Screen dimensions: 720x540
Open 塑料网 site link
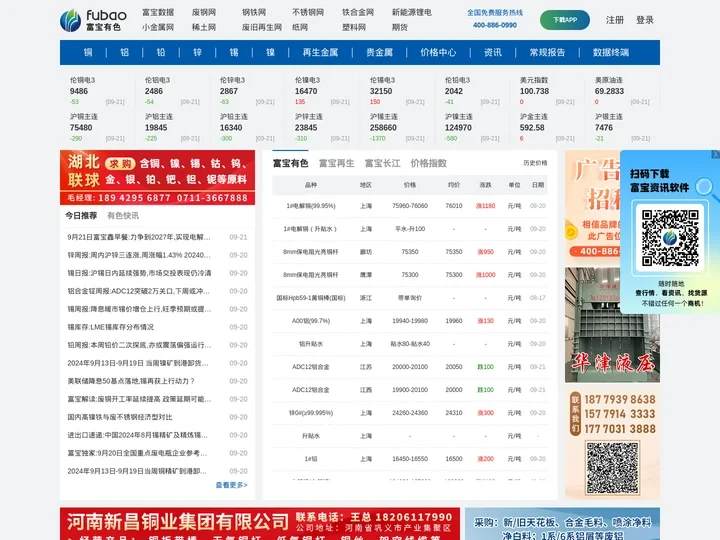click(354, 27)
